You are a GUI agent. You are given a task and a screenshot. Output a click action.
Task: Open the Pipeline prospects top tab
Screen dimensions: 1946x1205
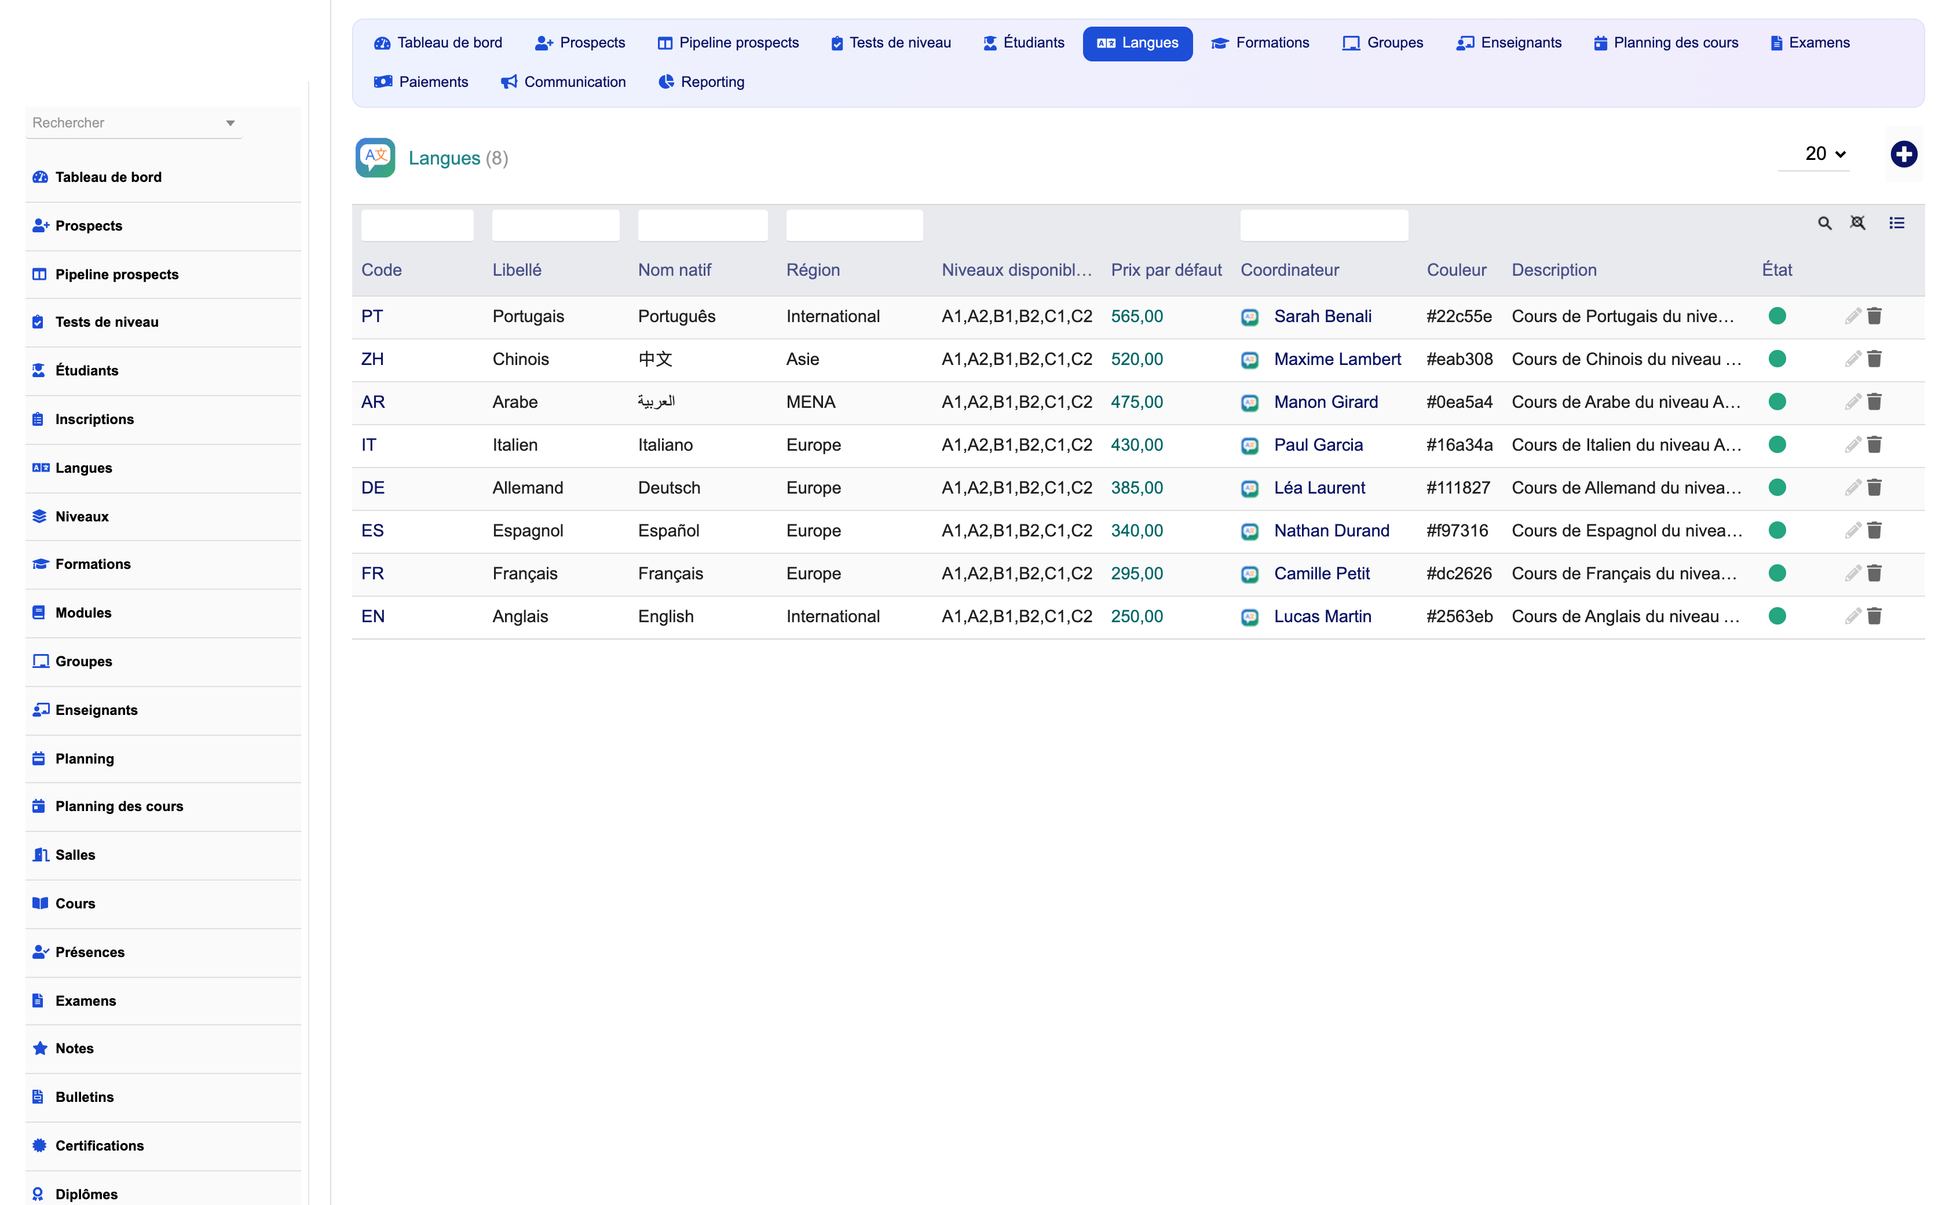click(x=728, y=43)
